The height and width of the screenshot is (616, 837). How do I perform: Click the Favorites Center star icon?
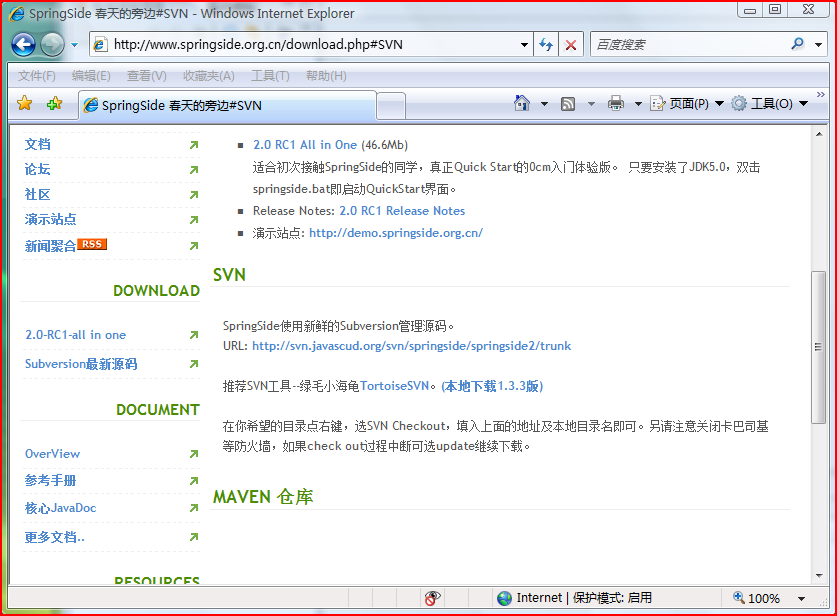tap(25, 104)
